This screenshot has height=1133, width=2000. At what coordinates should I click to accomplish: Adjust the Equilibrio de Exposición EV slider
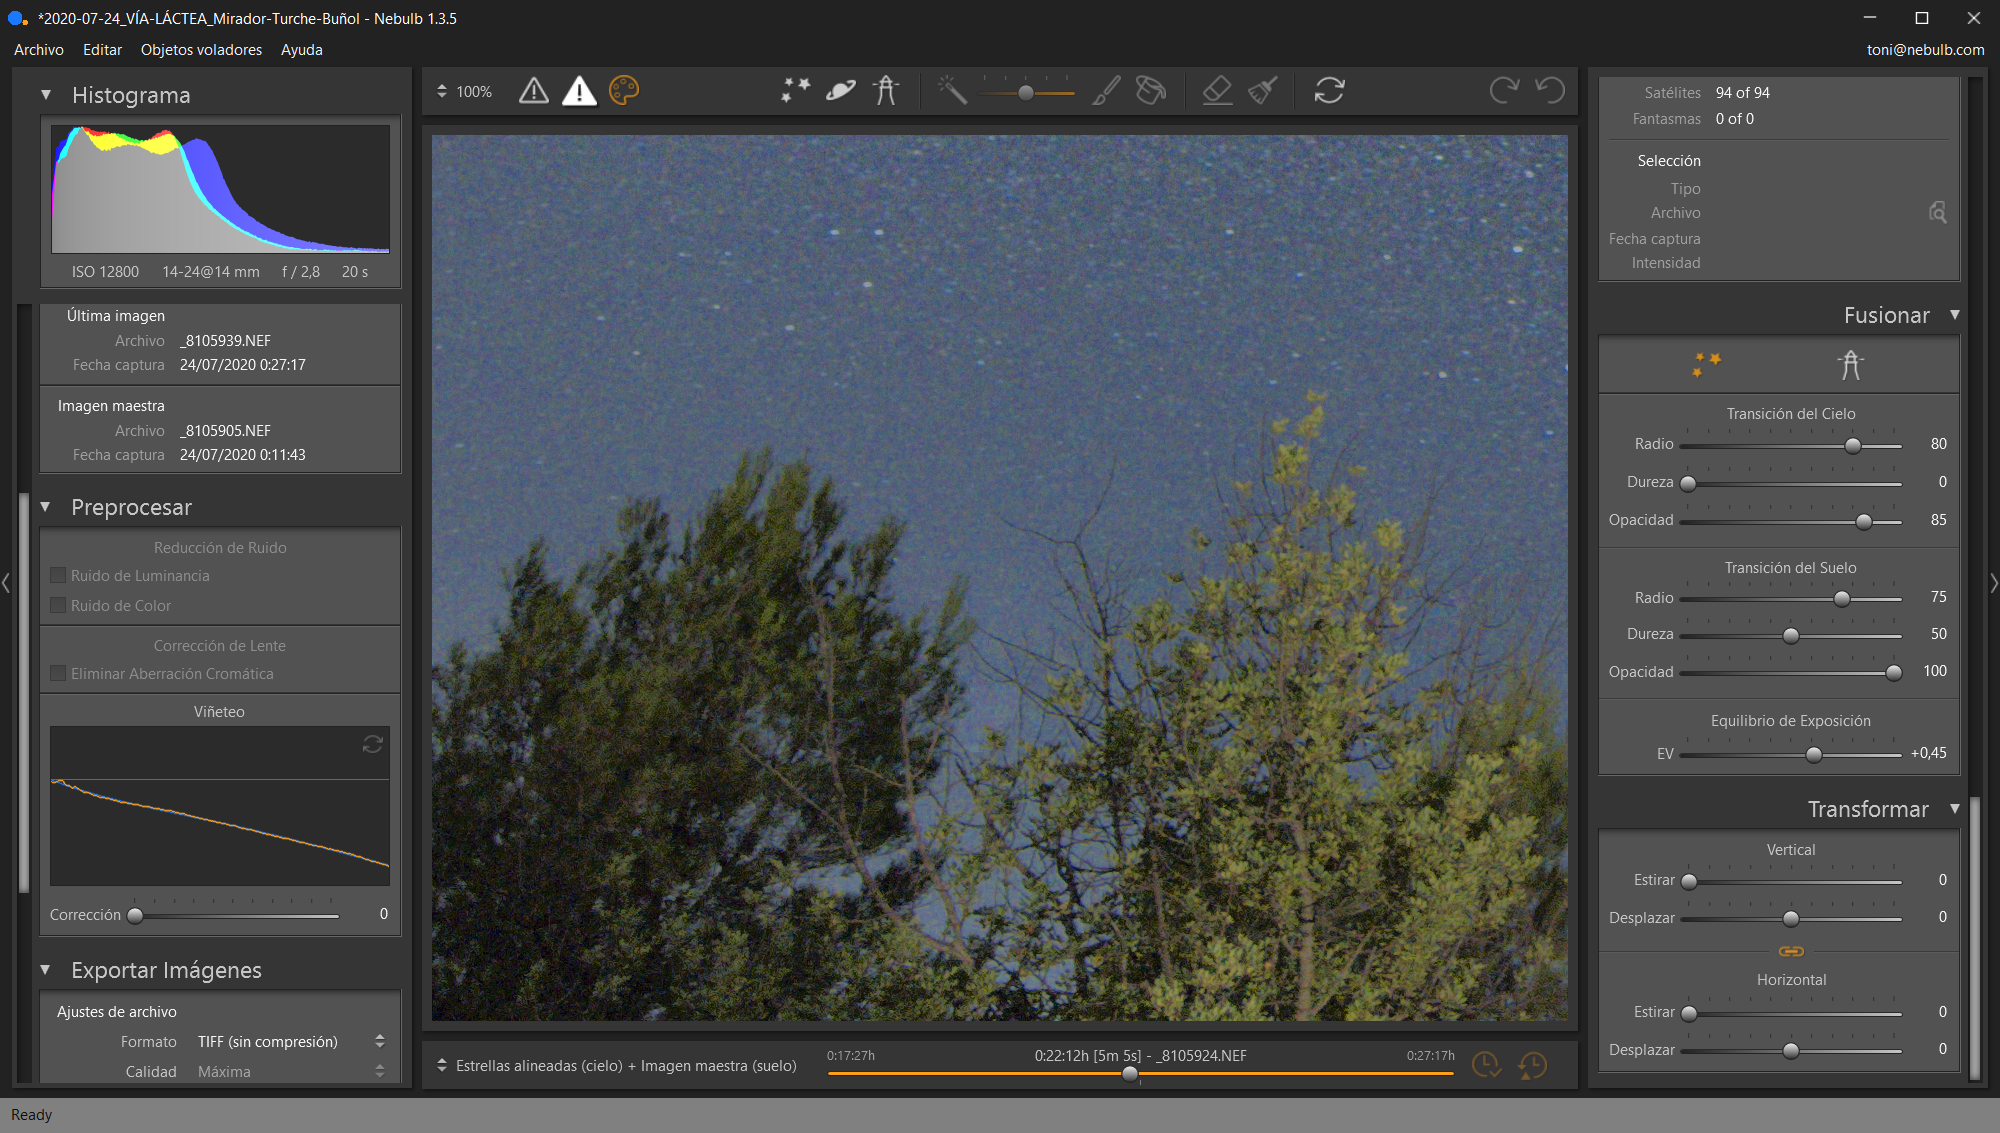tap(1814, 754)
